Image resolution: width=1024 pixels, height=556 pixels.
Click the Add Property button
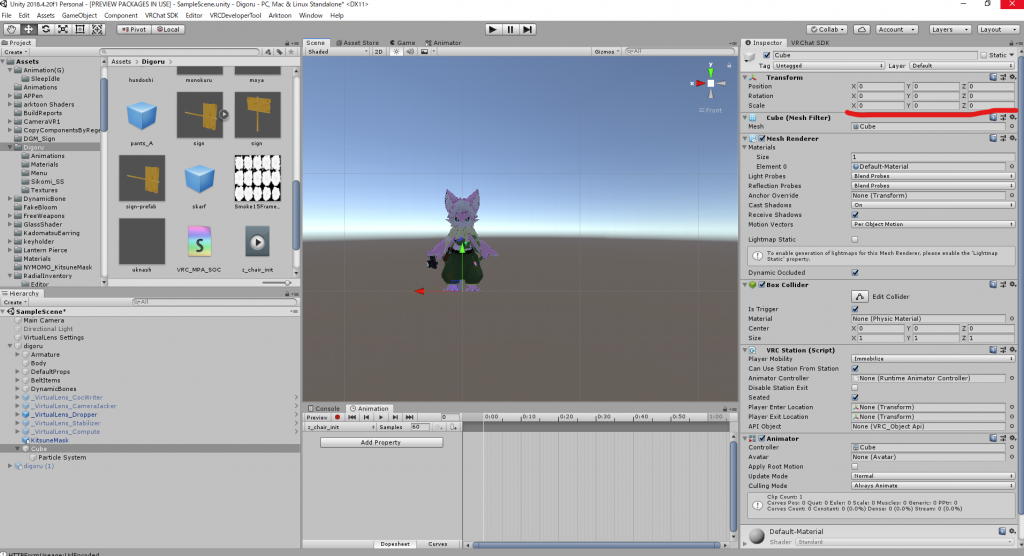(381, 442)
